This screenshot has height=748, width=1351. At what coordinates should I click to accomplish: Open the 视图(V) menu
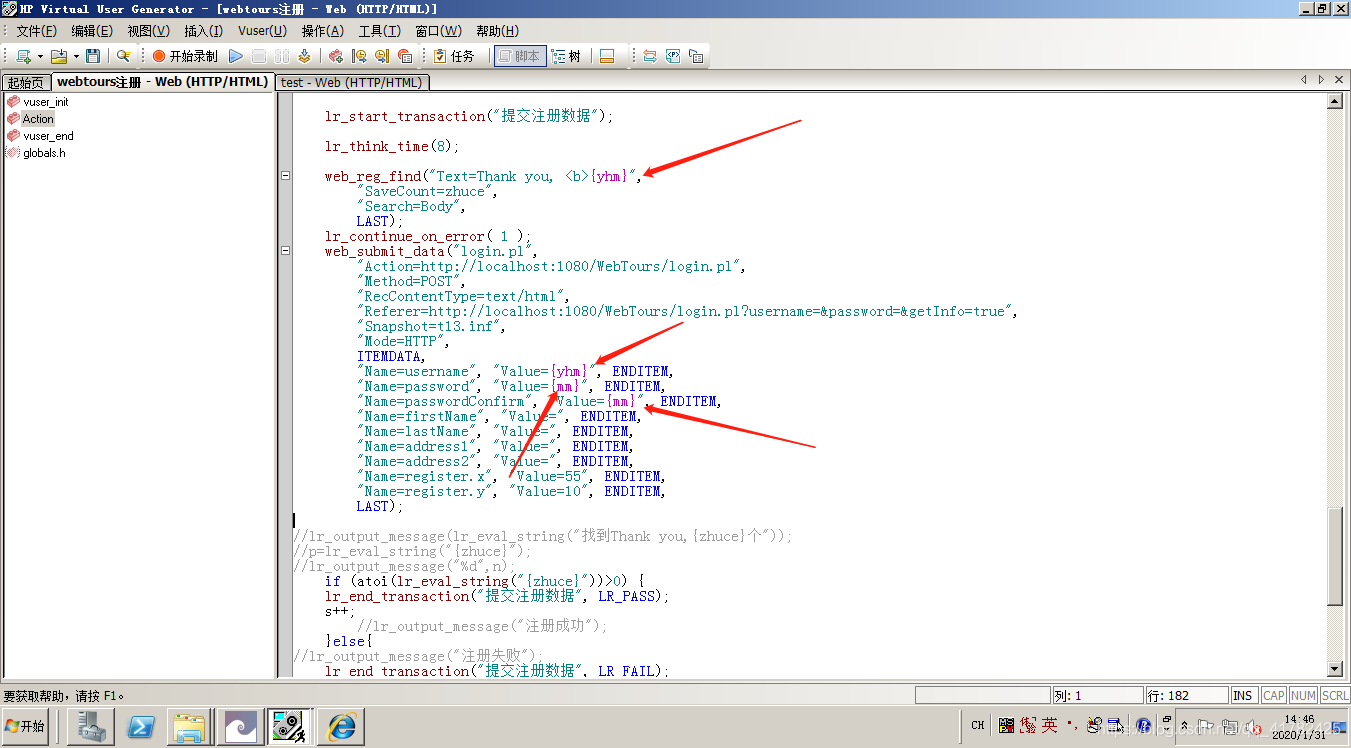tap(148, 31)
